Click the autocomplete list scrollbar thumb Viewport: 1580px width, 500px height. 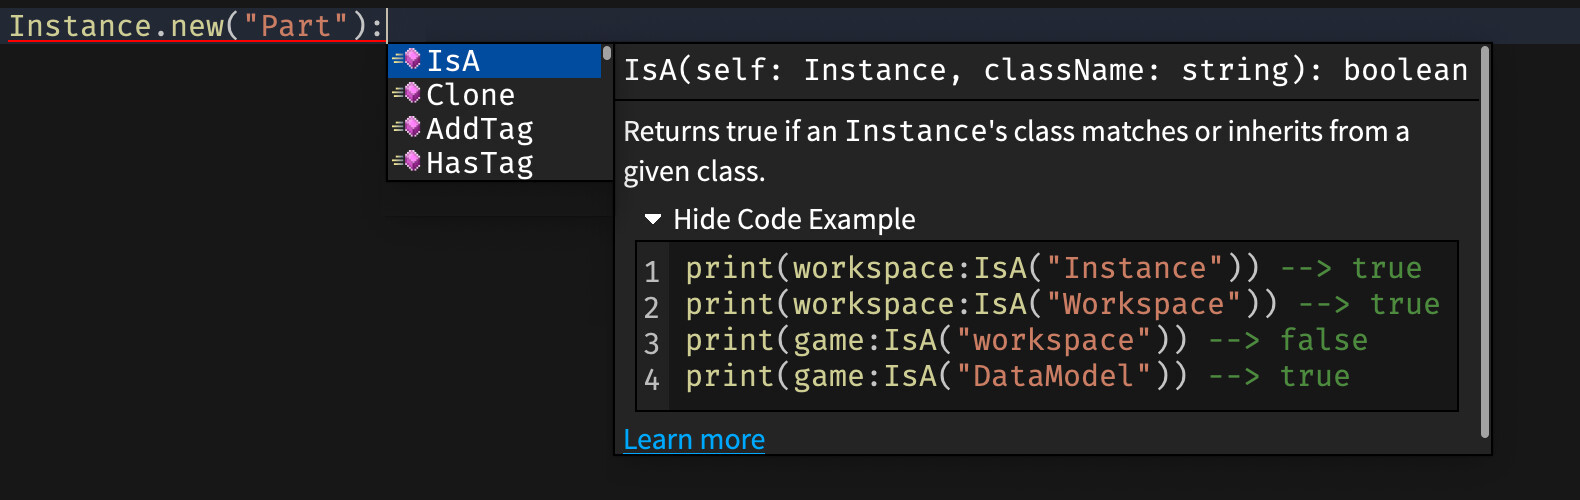click(607, 53)
